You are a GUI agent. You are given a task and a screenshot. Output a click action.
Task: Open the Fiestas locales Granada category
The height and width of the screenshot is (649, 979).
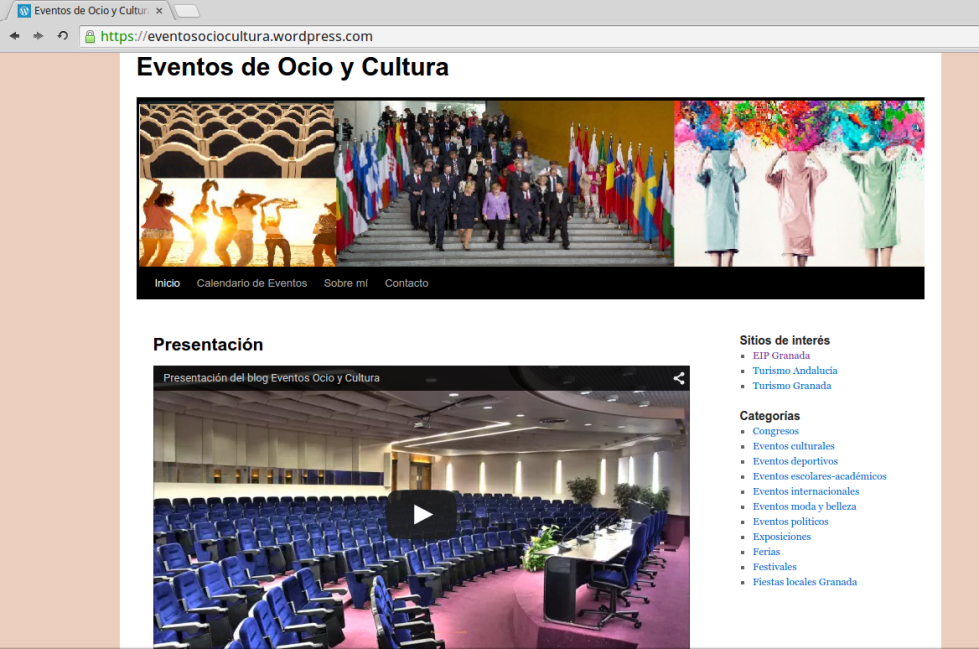(x=804, y=581)
